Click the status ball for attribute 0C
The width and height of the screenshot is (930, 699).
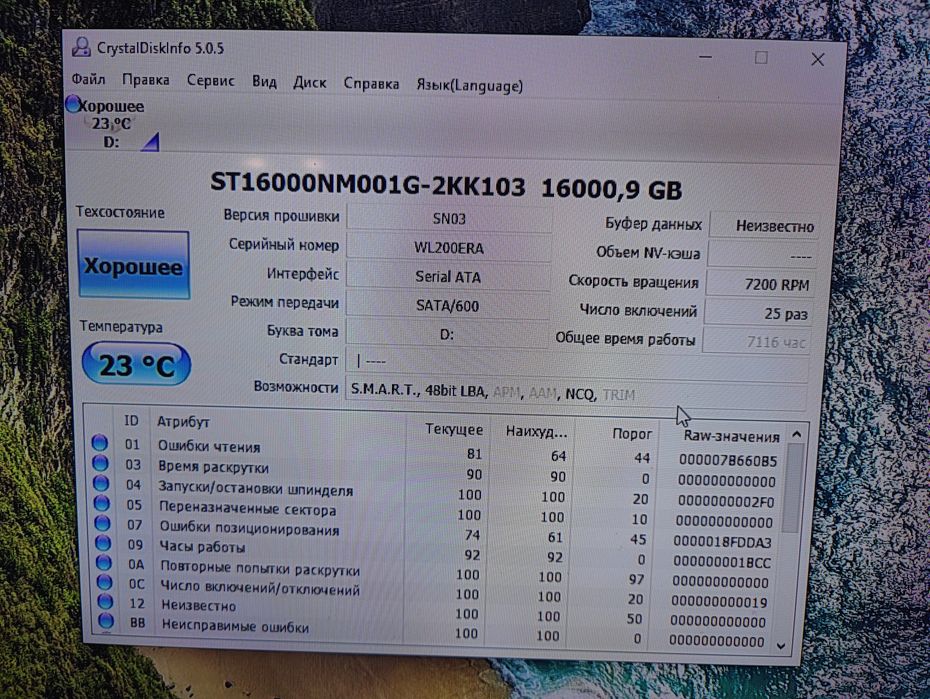coord(104,582)
